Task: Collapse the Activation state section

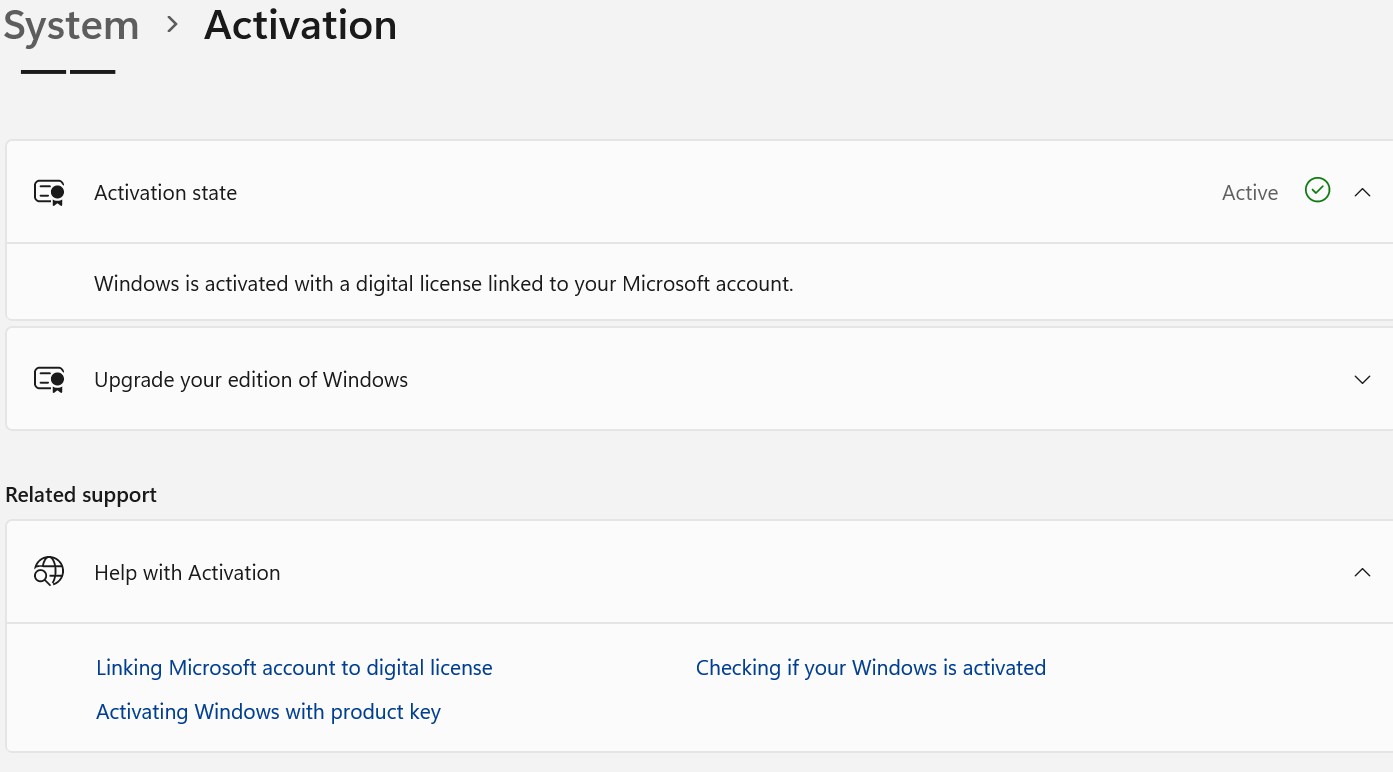Action: [x=1362, y=191]
